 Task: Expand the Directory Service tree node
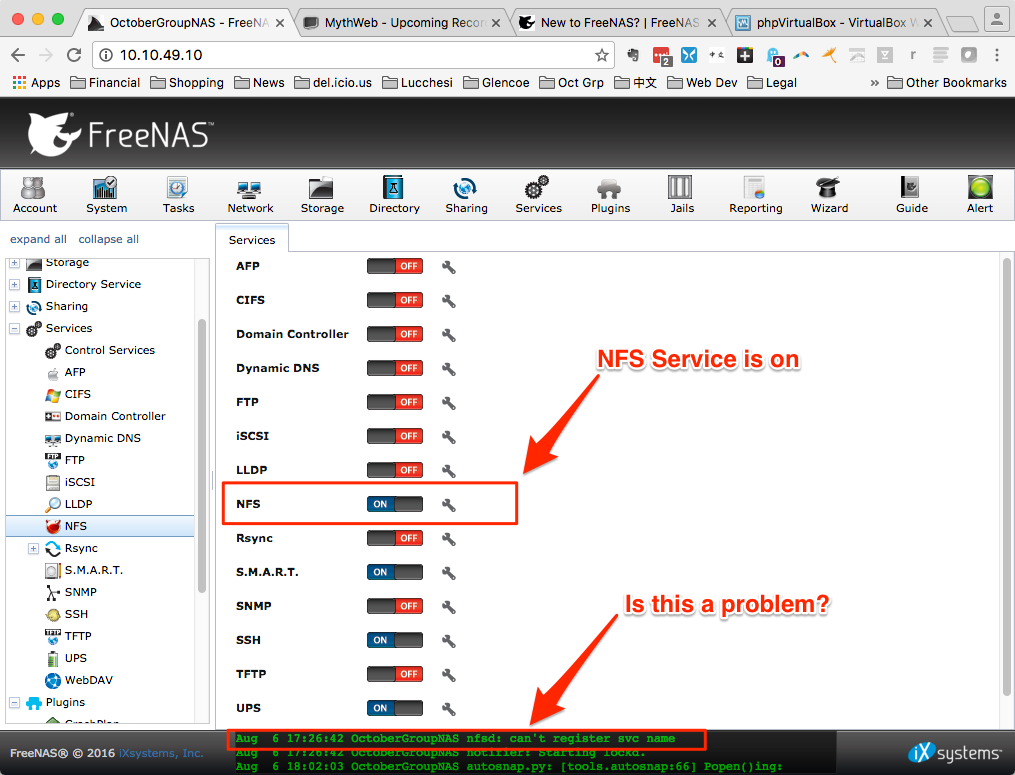[x=14, y=284]
